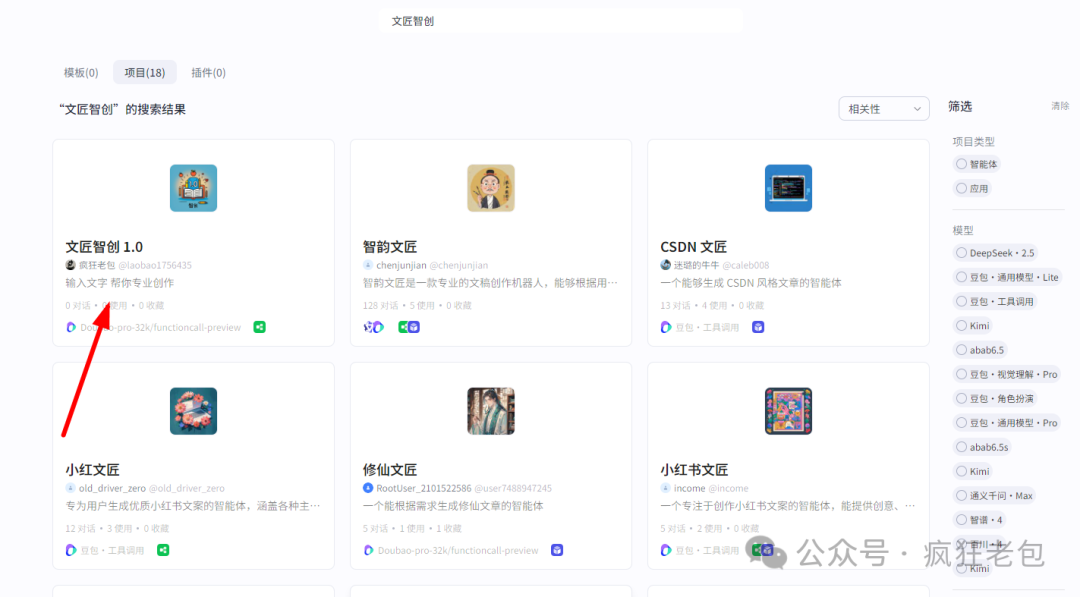Click green publish-channel icon on 文匠智创 1.0 card

260,327
